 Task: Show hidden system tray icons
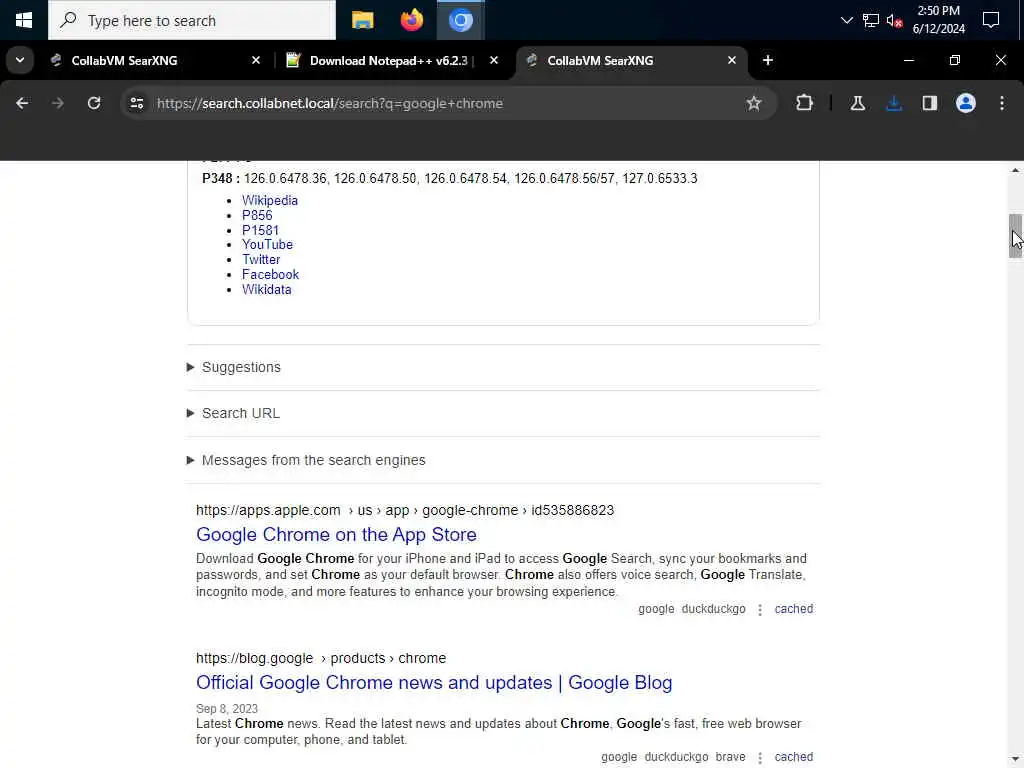pos(846,20)
